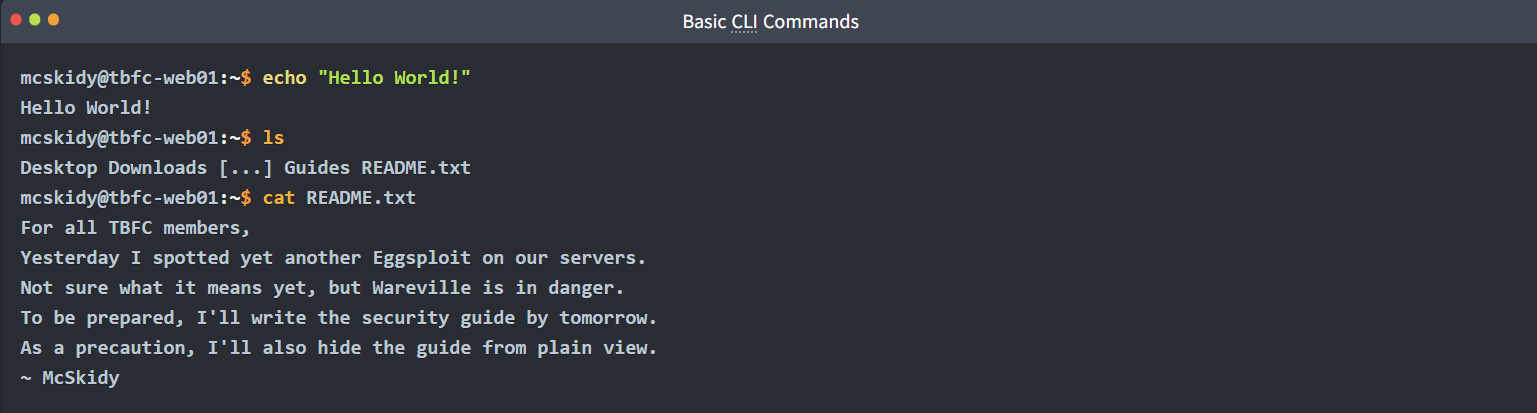
Task: Click the orange window dot
Action: pos(53,20)
